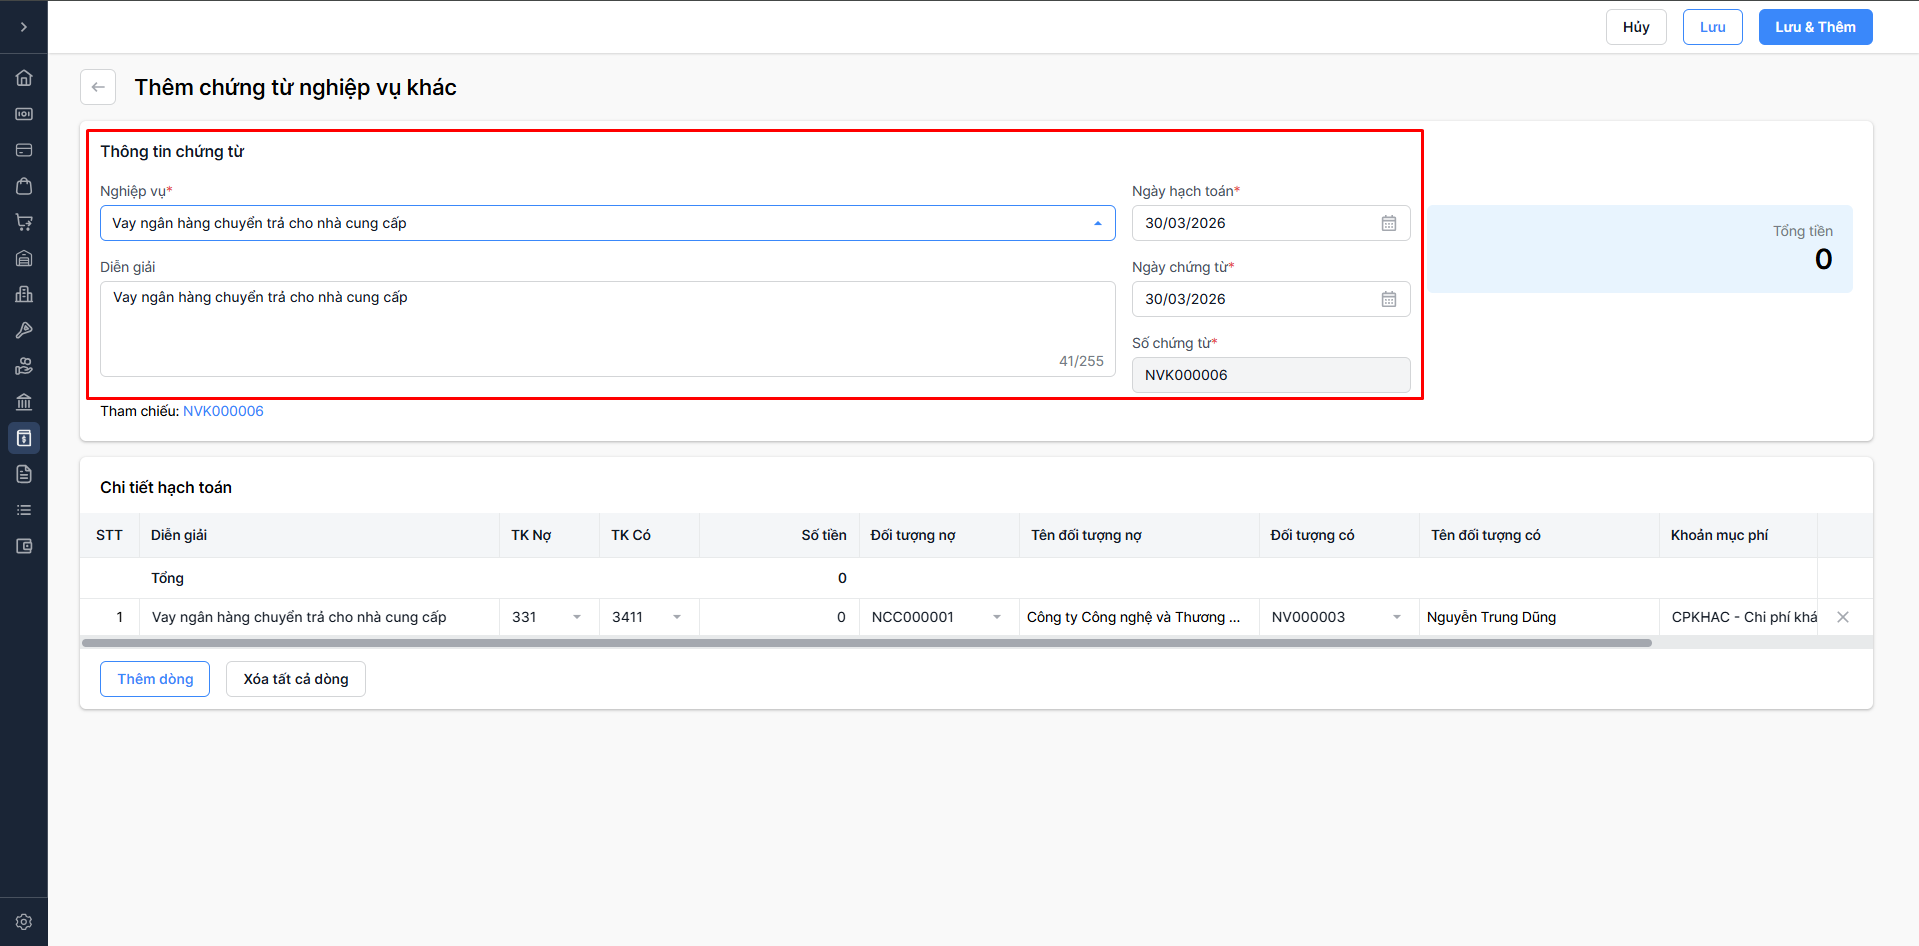The width and height of the screenshot is (1919, 946).
Task: Click the TK Có column header
Action: coord(649,535)
